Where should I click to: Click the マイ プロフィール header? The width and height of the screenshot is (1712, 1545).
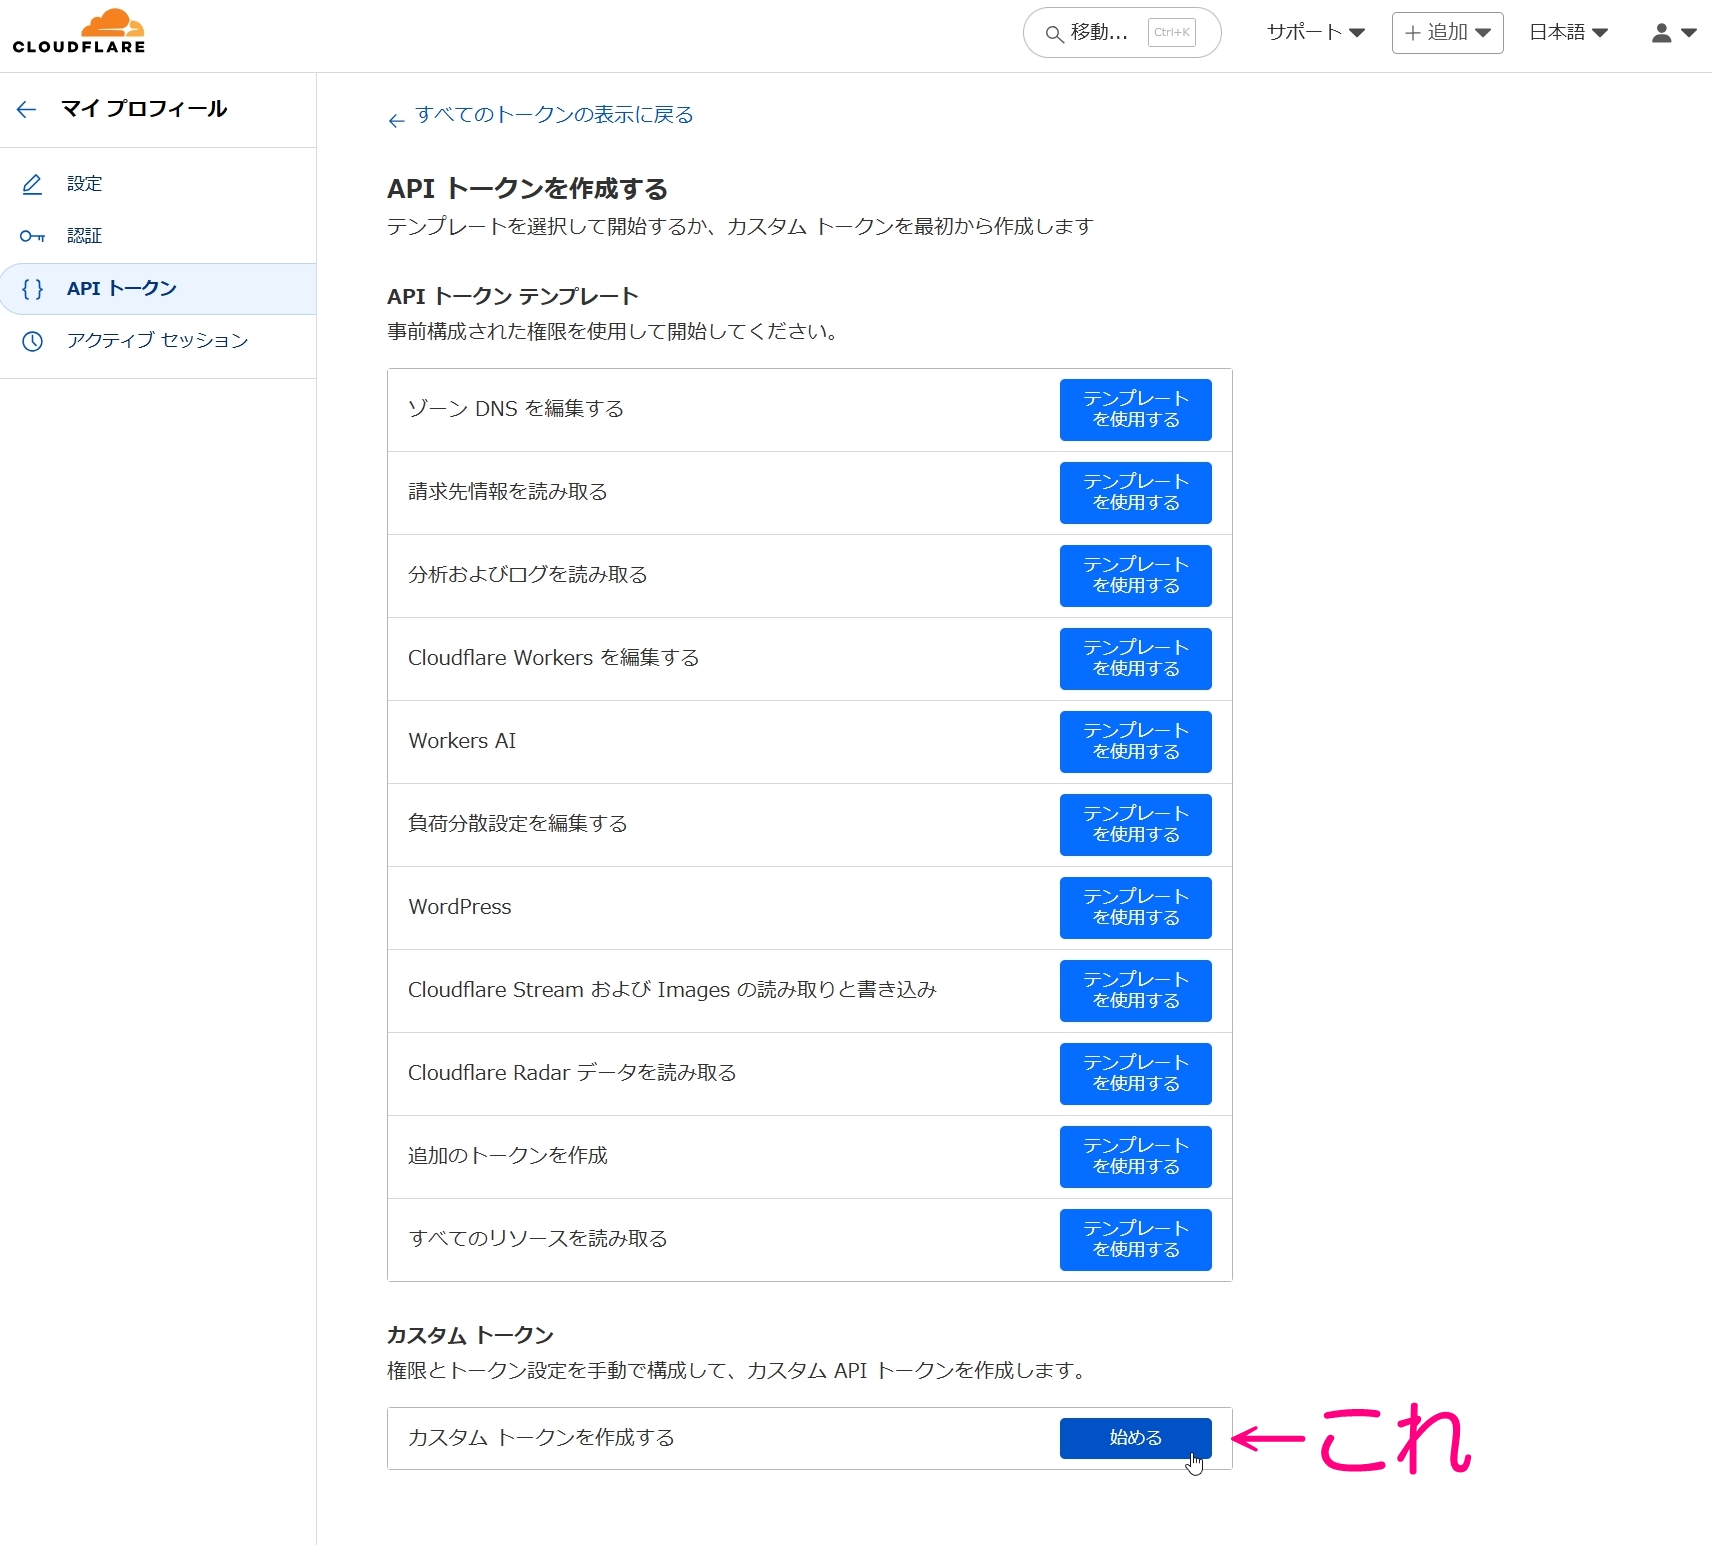pyautogui.click(x=144, y=109)
